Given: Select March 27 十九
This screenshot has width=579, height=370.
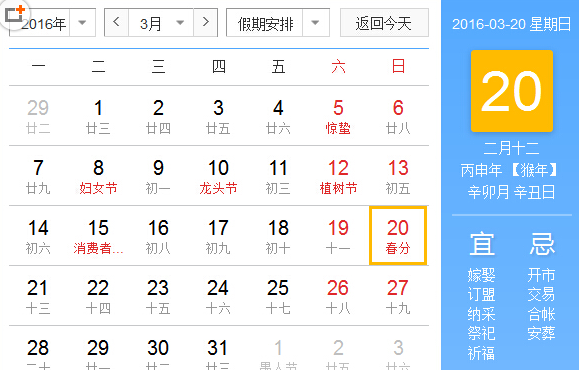Looking at the screenshot, I should (398, 297).
